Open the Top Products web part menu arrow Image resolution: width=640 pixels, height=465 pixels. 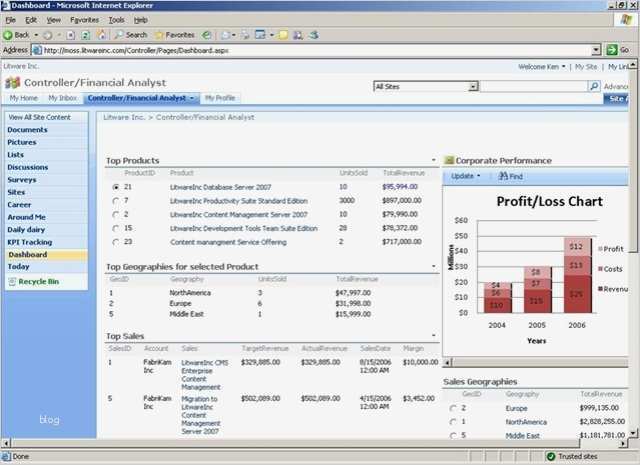(433, 160)
